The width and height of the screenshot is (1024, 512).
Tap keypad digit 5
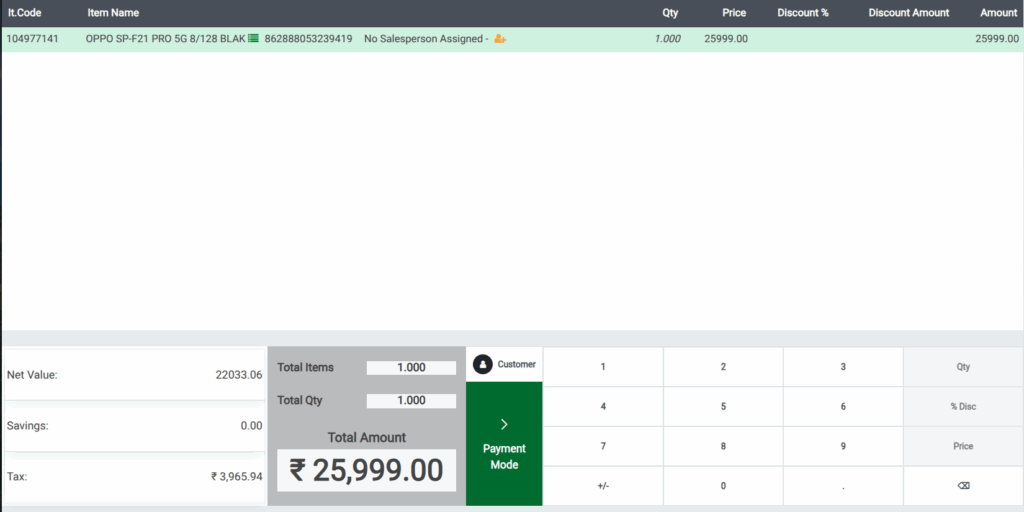[x=723, y=406]
